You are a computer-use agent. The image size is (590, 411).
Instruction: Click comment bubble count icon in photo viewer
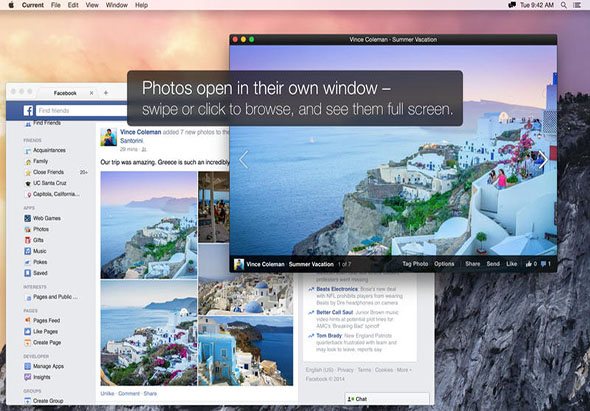544,264
